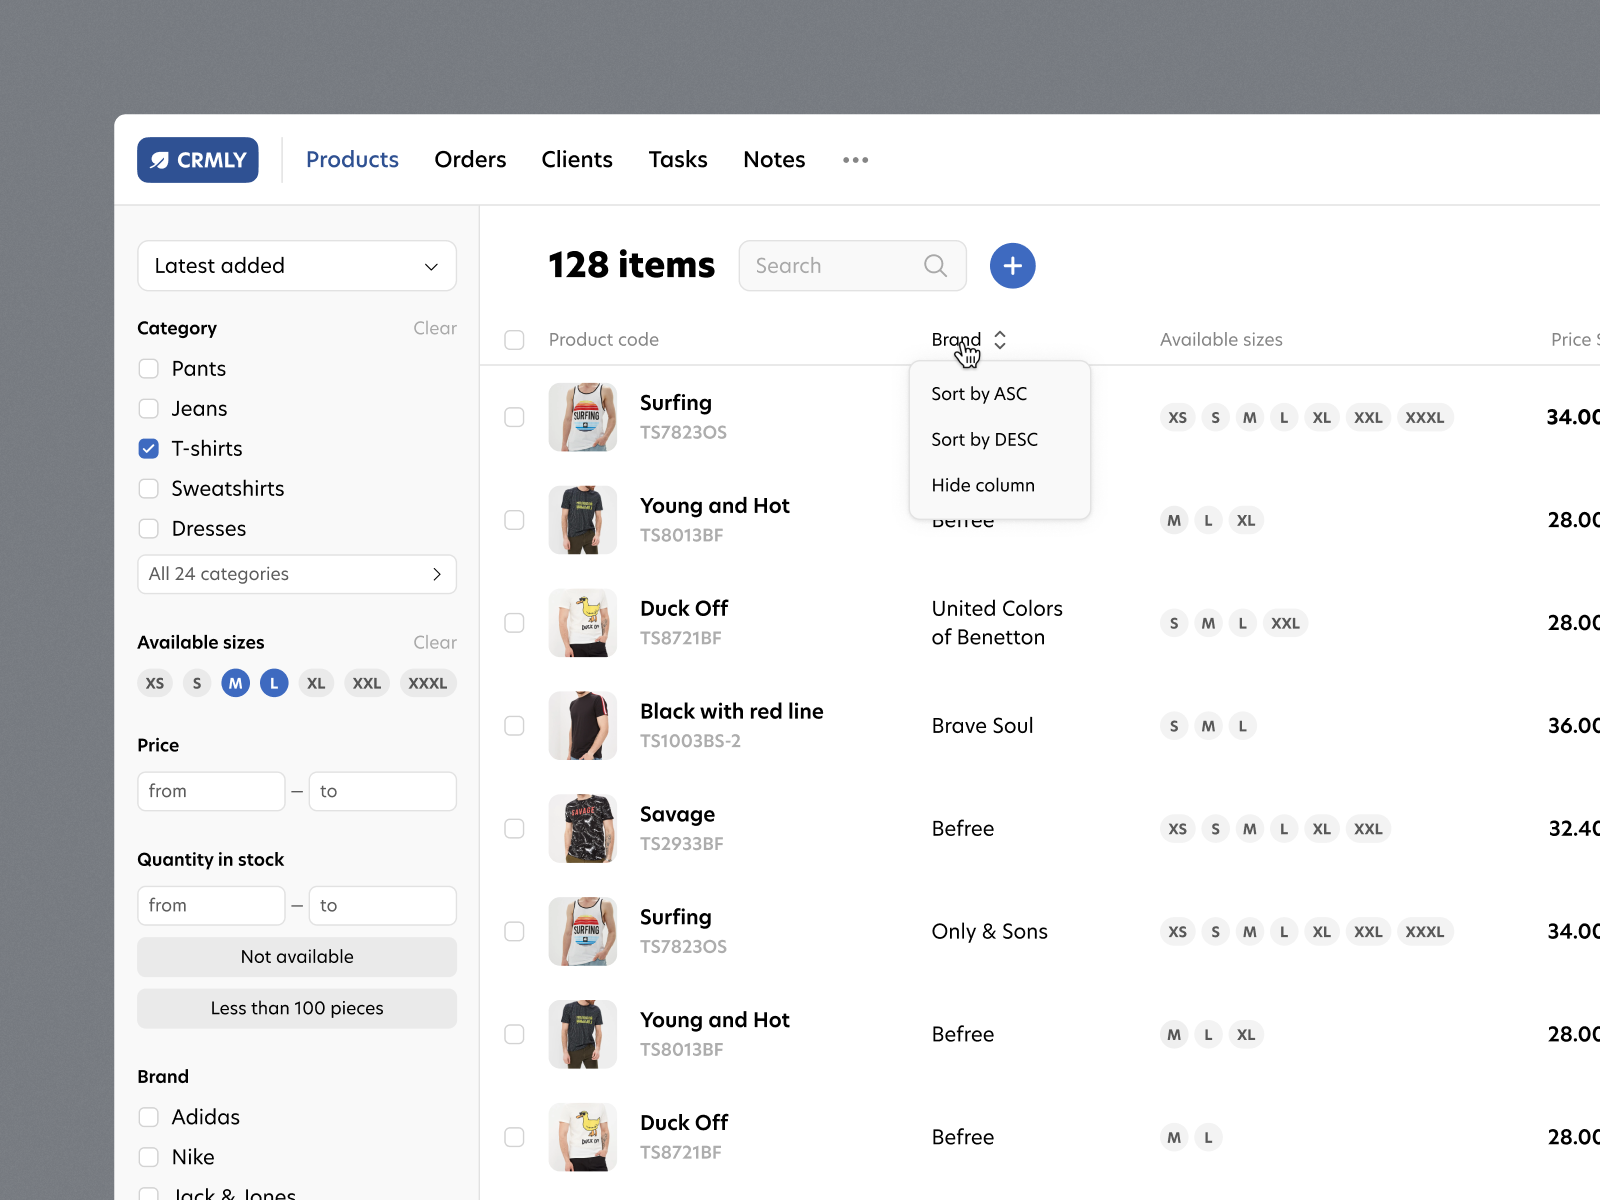Check the Nike brand filter
The image size is (1600, 1200).
coord(149,1157)
